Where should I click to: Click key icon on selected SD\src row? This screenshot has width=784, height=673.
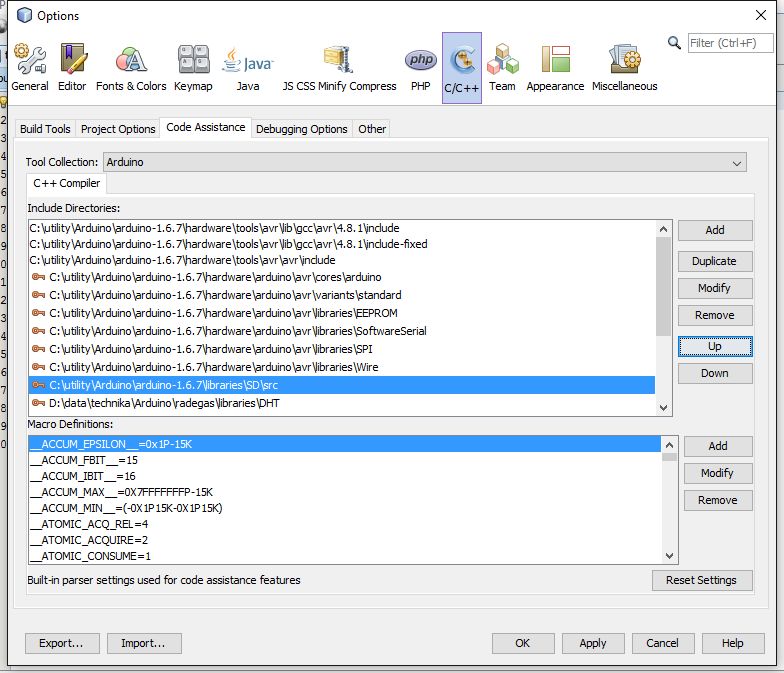(x=38, y=384)
